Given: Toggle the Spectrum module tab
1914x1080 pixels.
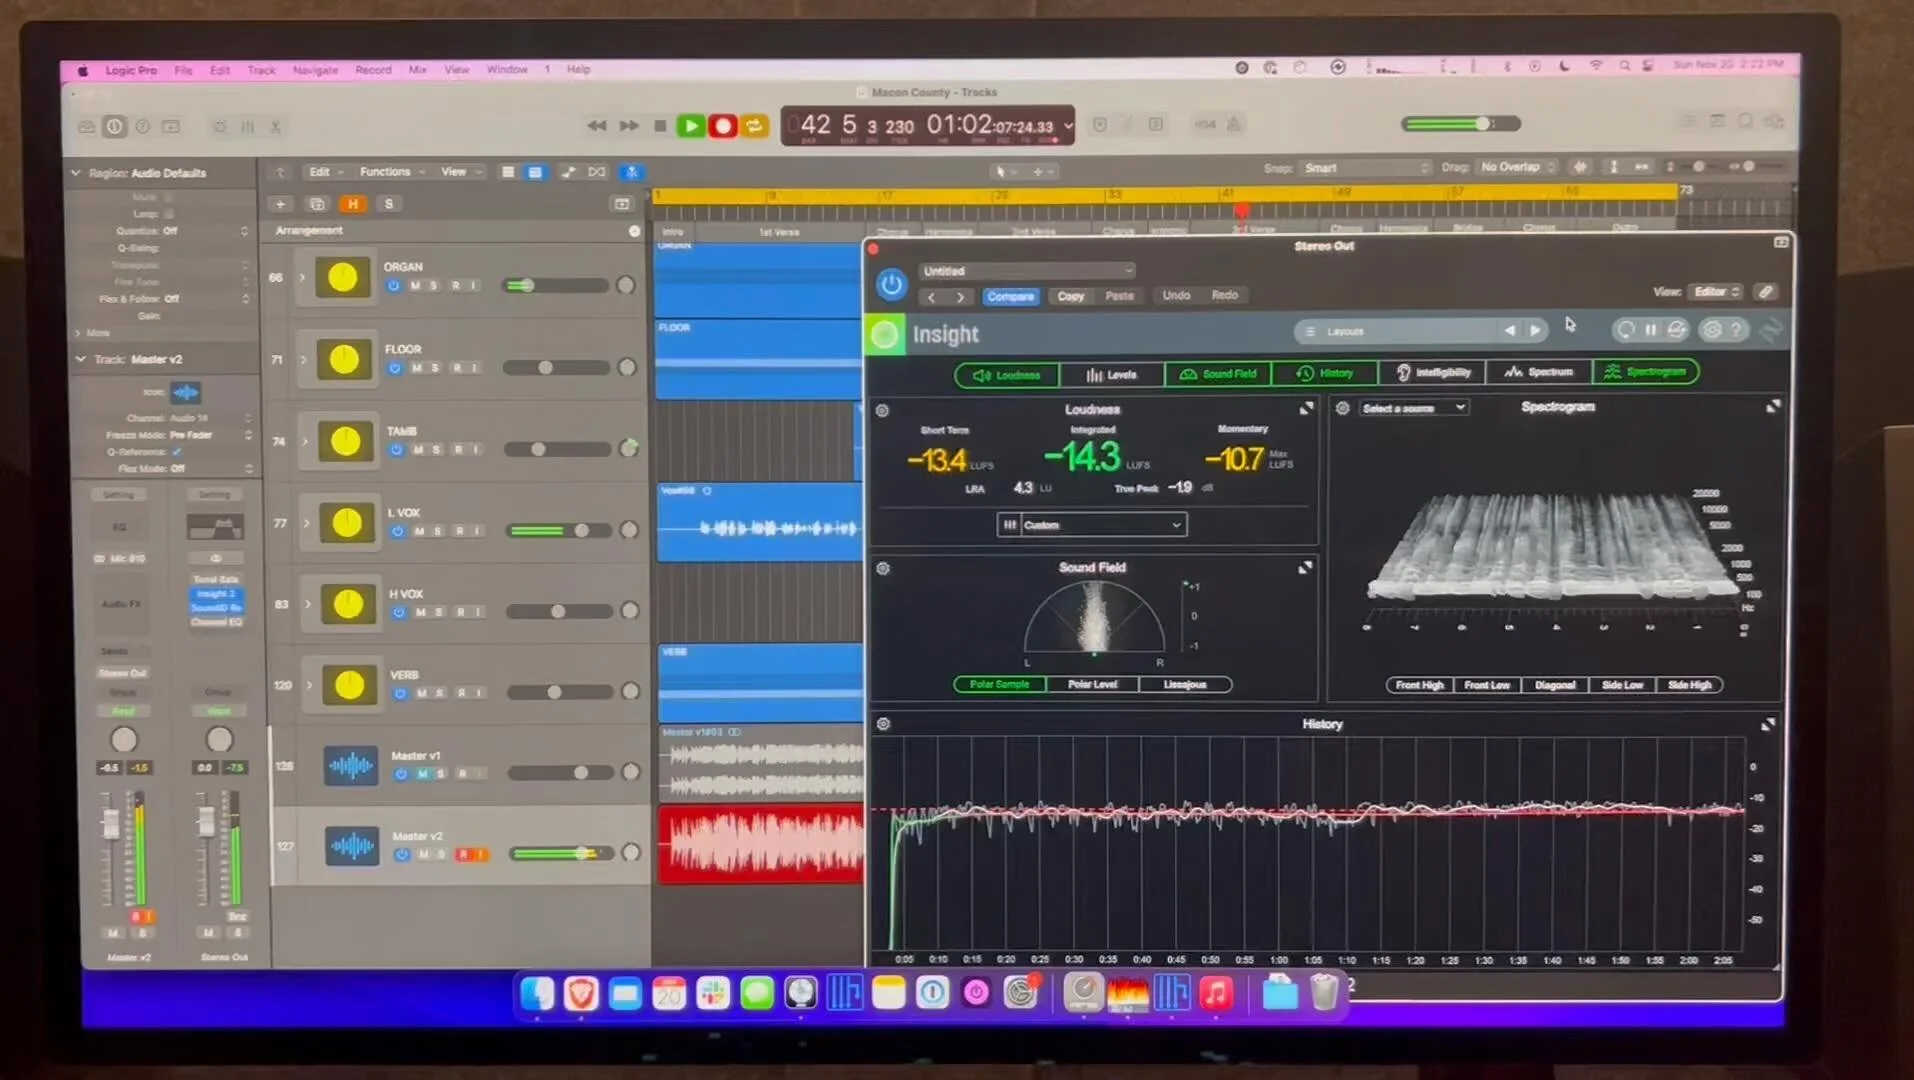Looking at the screenshot, I should 1539,372.
